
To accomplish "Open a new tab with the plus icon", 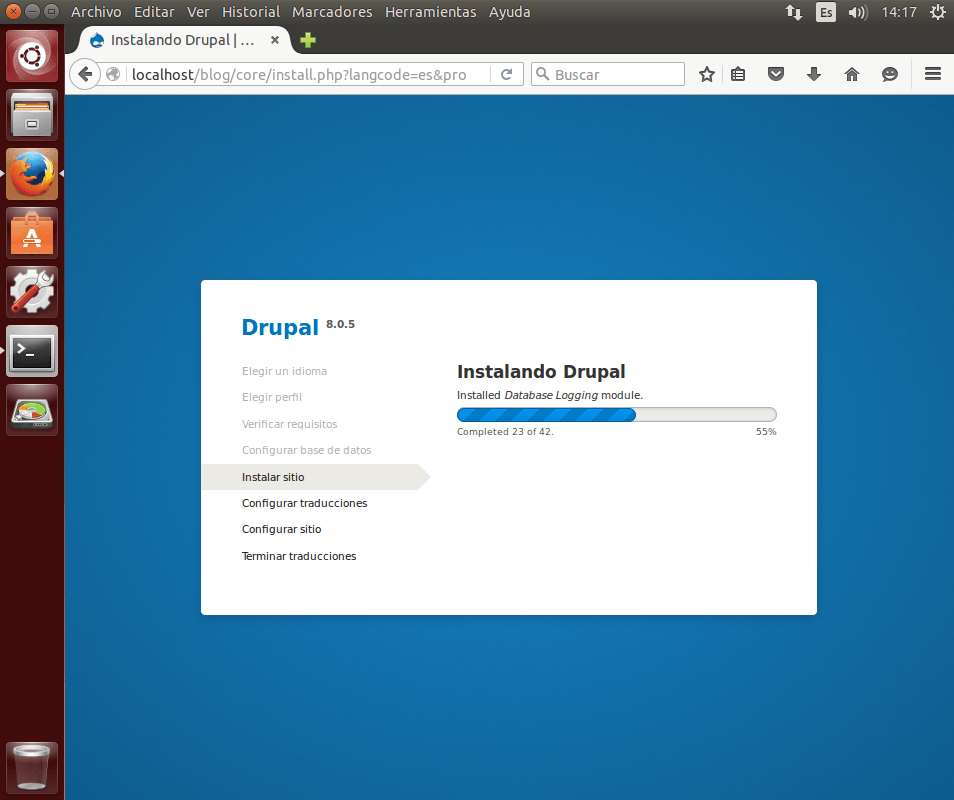I will coord(308,40).
